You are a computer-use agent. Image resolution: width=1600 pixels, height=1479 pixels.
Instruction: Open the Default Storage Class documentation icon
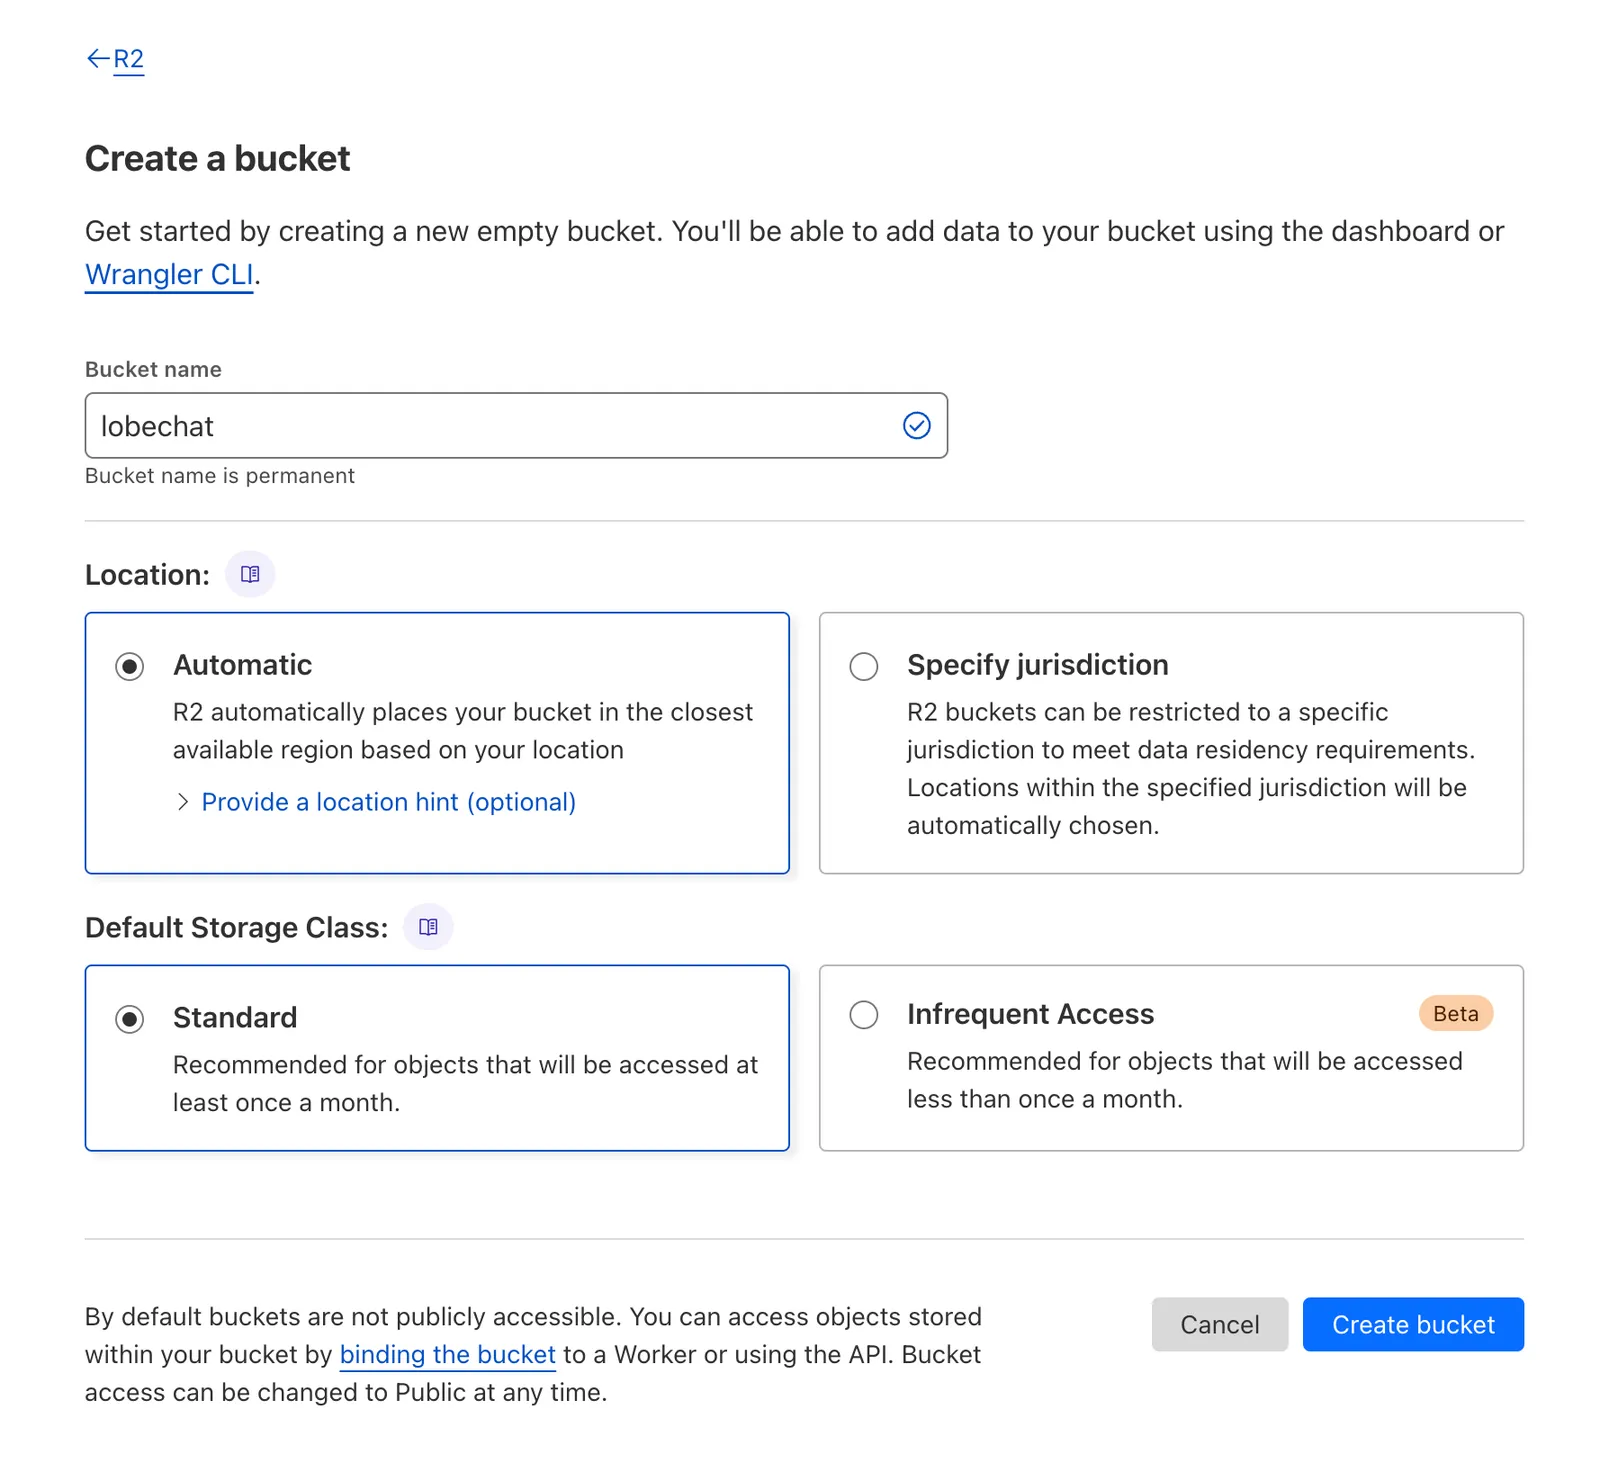428,926
